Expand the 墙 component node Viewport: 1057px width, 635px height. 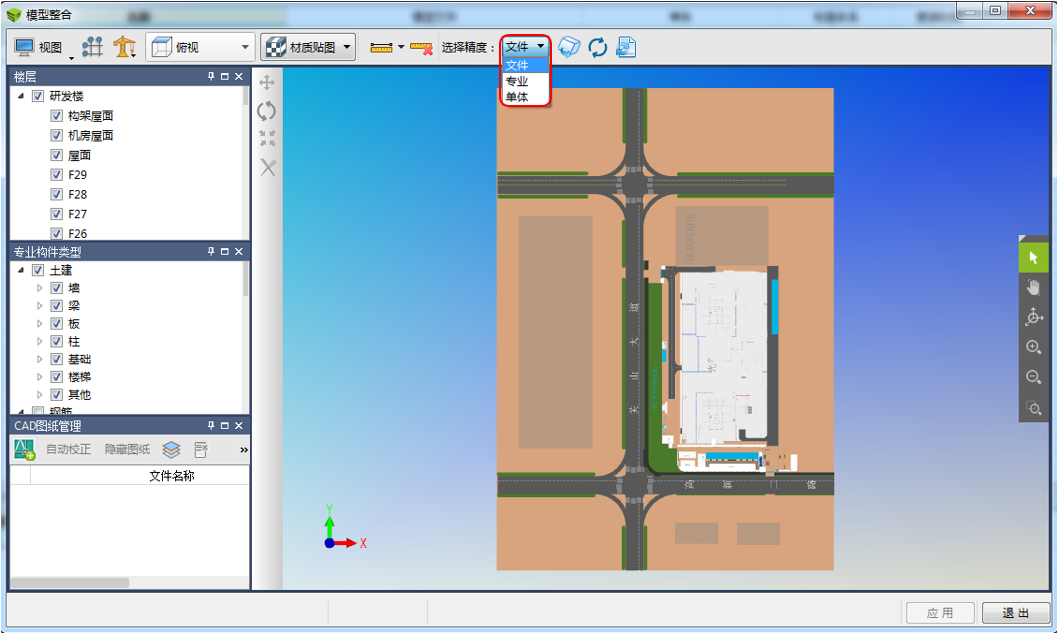[39, 288]
